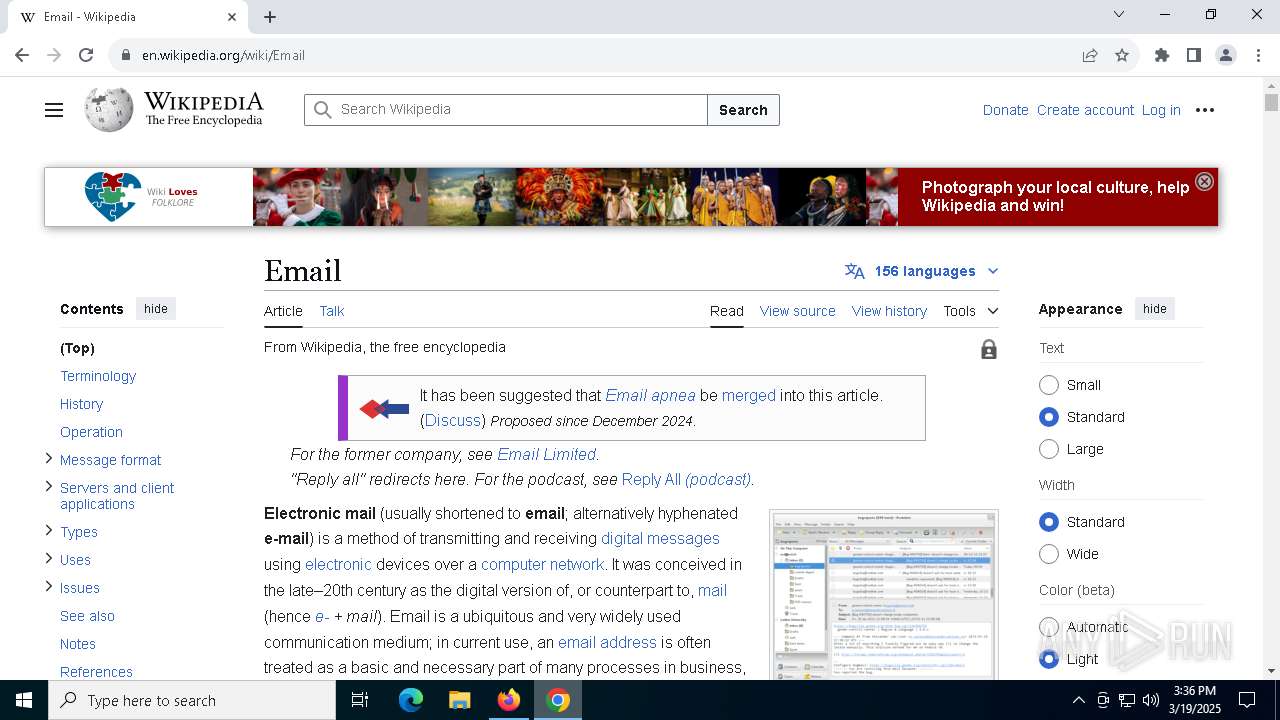
Task: Bookmark this page with star icon
Action: (1122, 55)
